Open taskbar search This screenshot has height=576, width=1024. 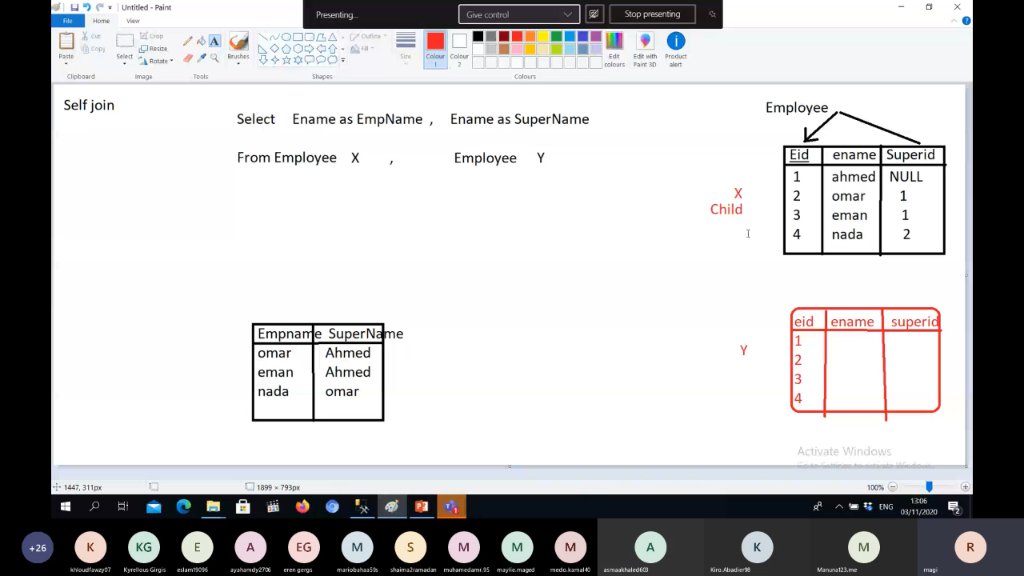tap(94, 506)
